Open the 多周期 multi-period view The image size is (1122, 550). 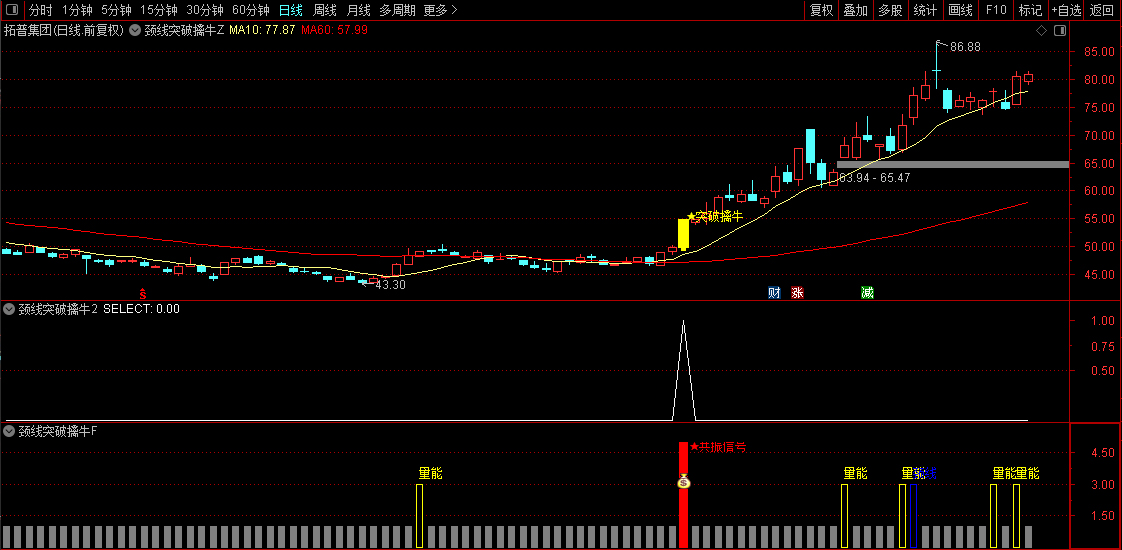tap(397, 10)
